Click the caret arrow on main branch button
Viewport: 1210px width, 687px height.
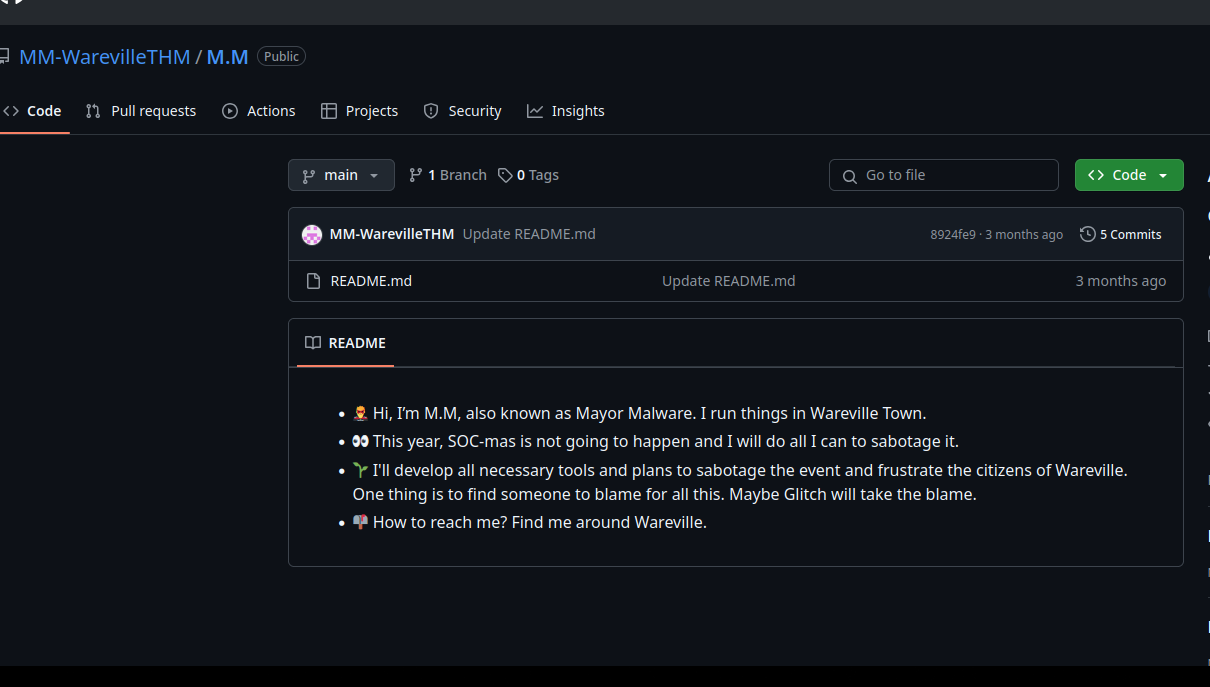coord(374,175)
